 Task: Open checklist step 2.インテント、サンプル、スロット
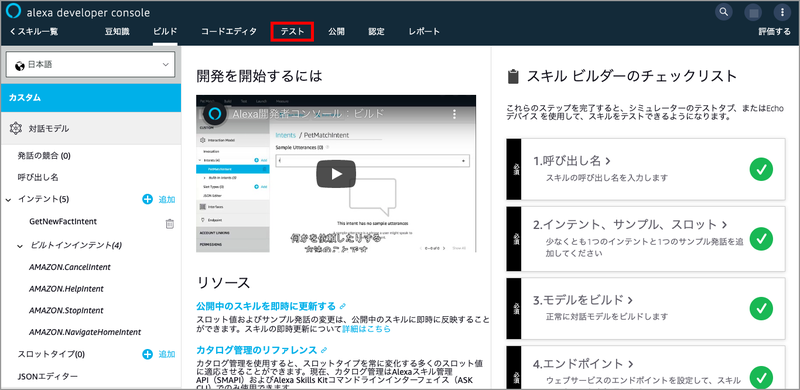click(630, 225)
